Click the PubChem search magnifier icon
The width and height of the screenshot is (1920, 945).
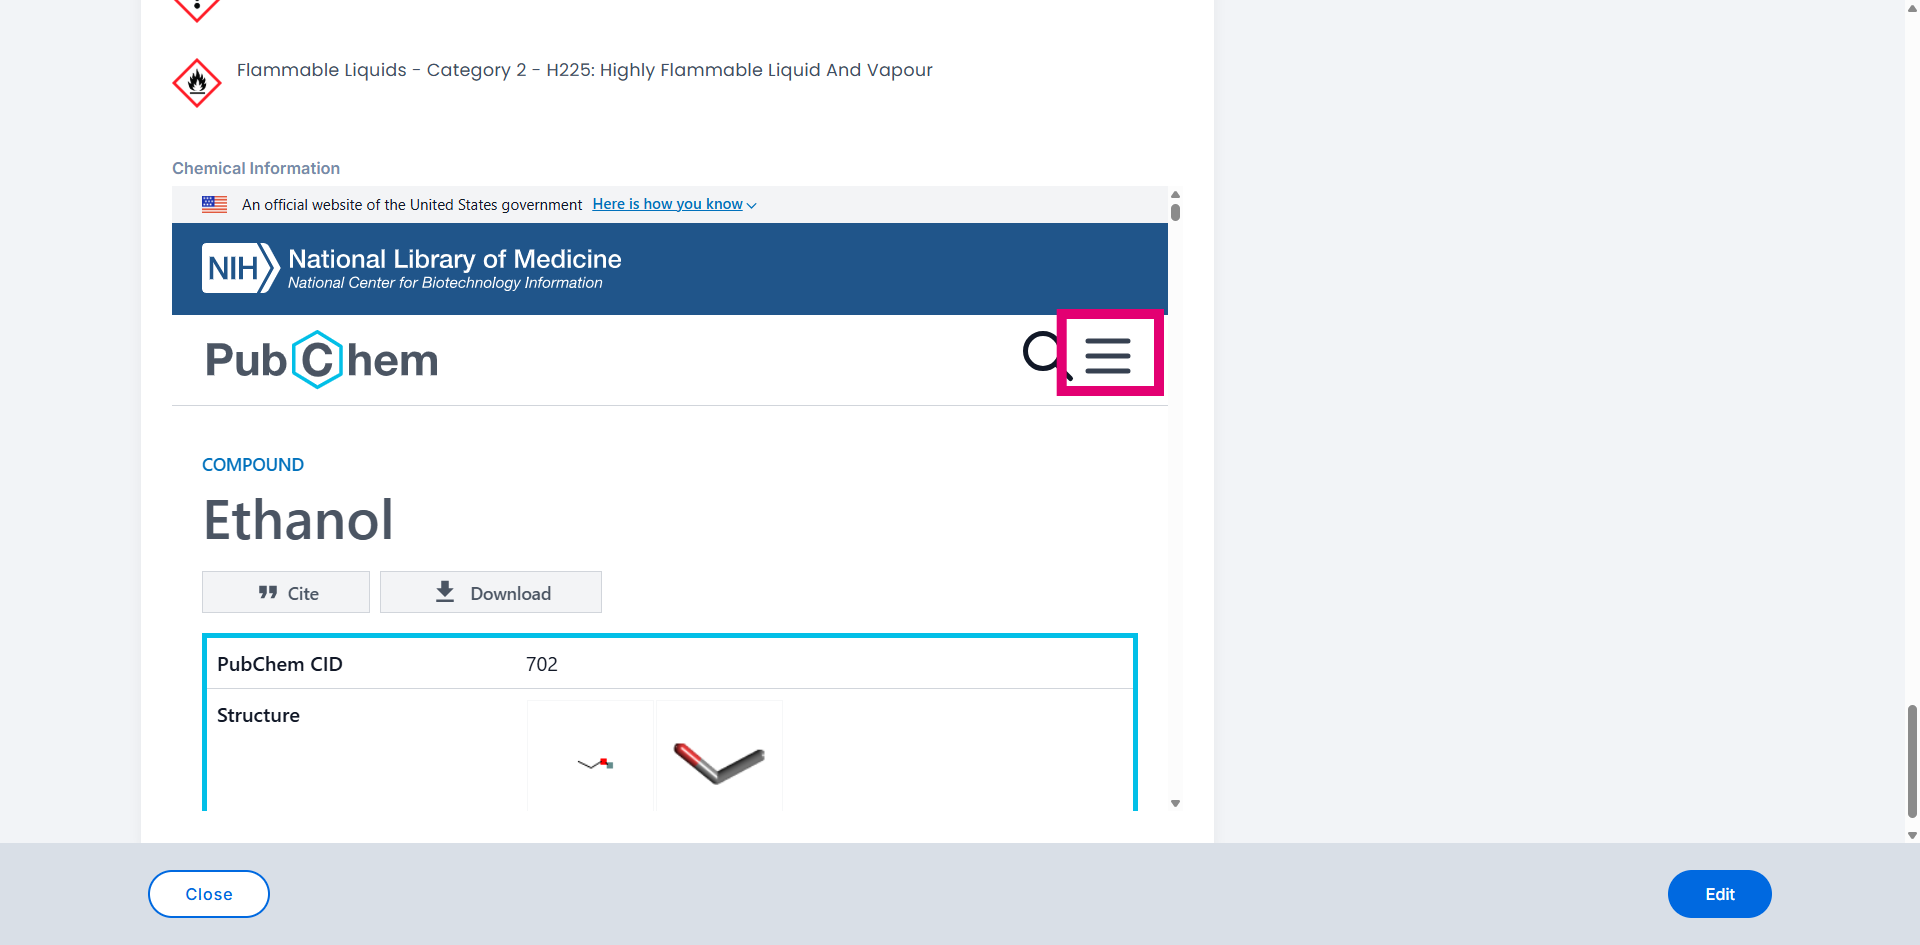pyautogui.click(x=1043, y=354)
